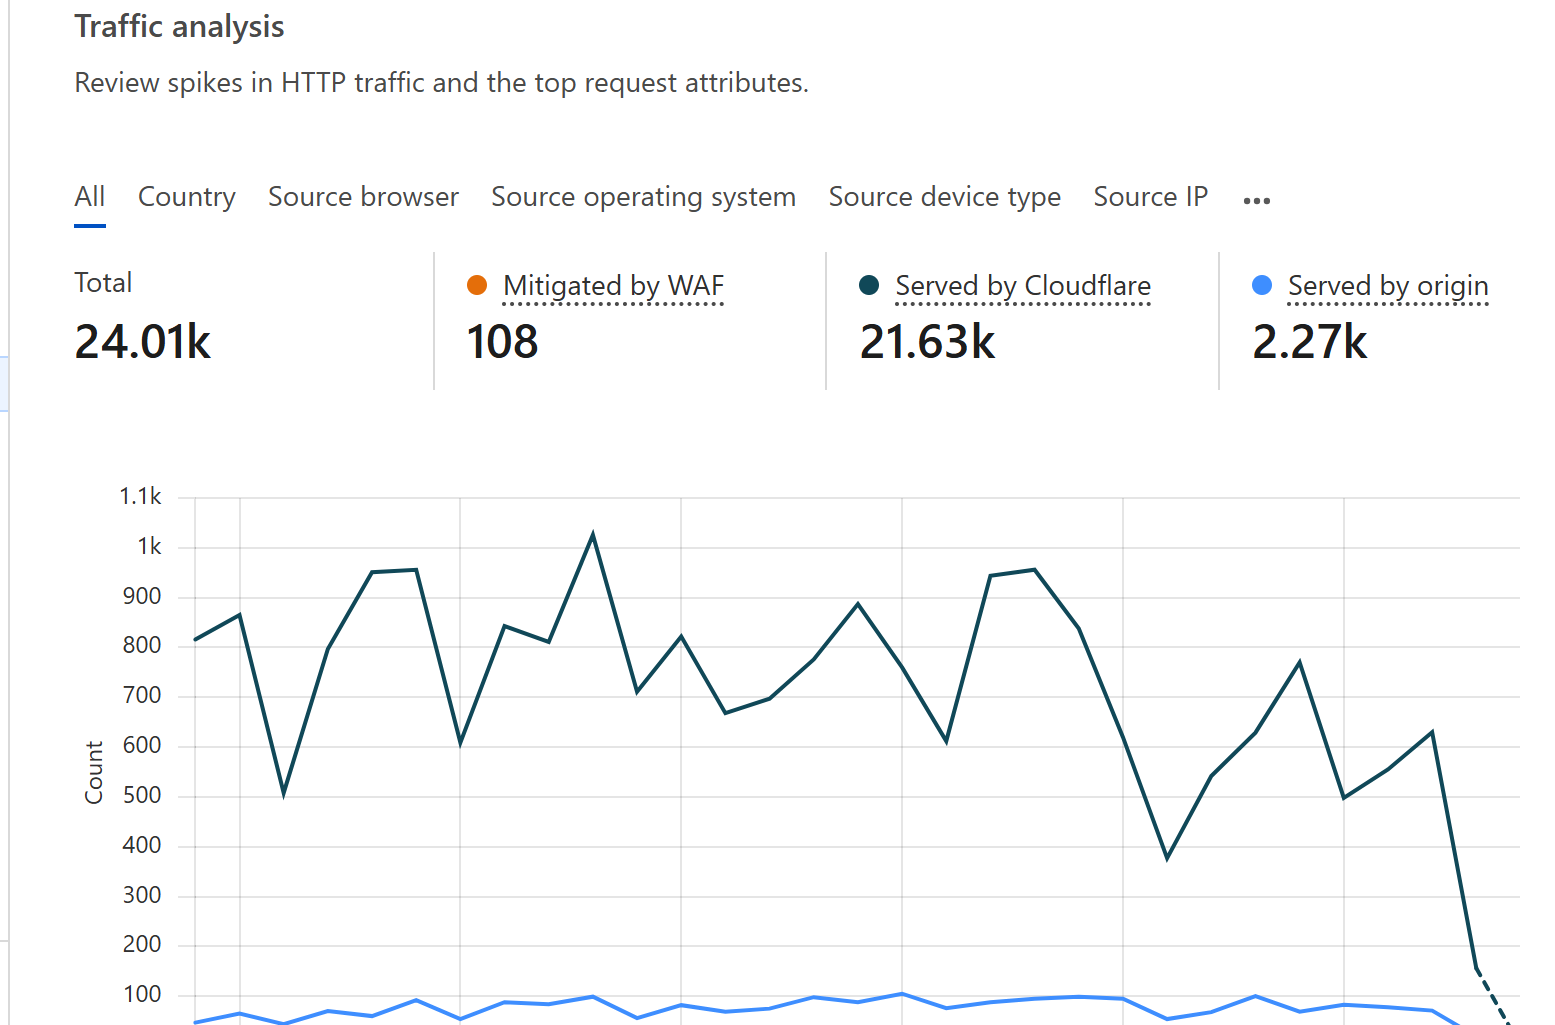Viewport: 1555px width, 1025px height.
Task: Click the Mitigated by WAF label
Action: pyautogui.click(x=613, y=286)
